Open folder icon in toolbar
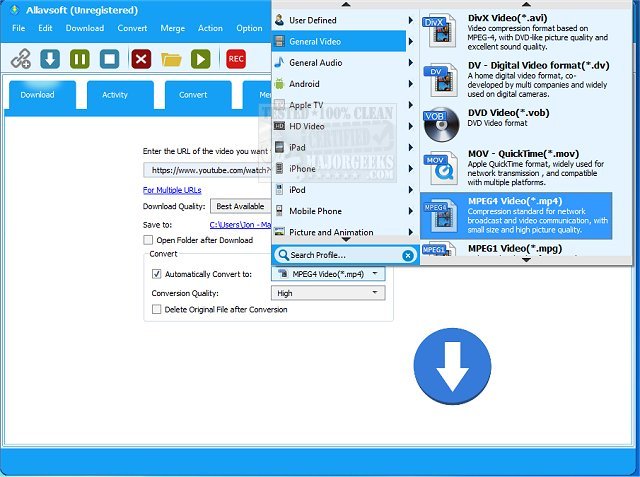Screen dimensions: 640x477 [x=171, y=60]
